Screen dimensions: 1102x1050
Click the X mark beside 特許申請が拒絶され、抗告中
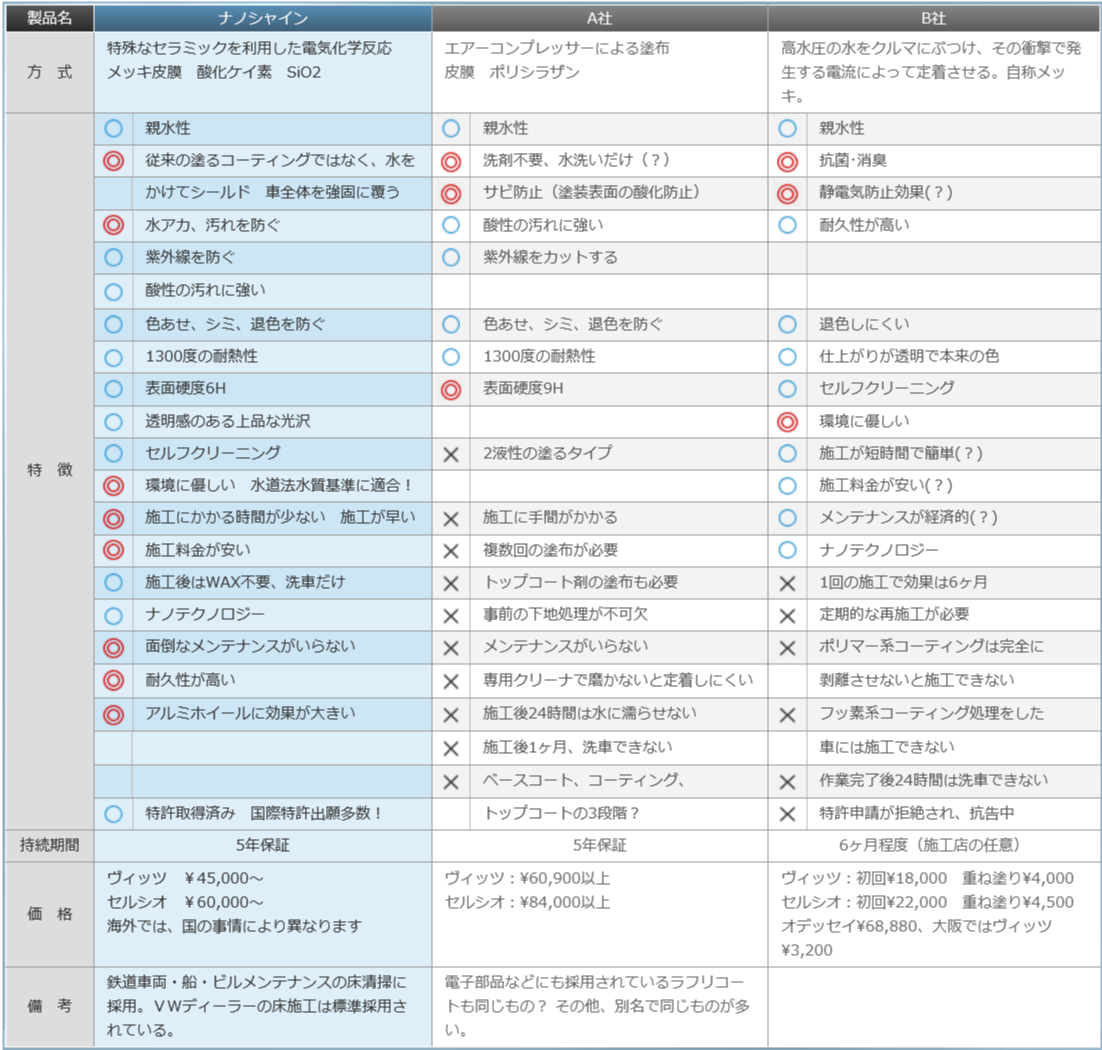point(787,814)
